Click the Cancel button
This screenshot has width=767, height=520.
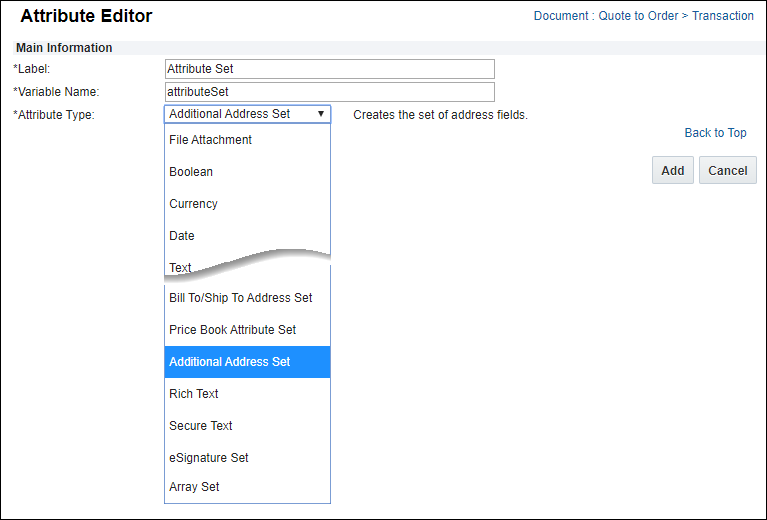tap(728, 170)
